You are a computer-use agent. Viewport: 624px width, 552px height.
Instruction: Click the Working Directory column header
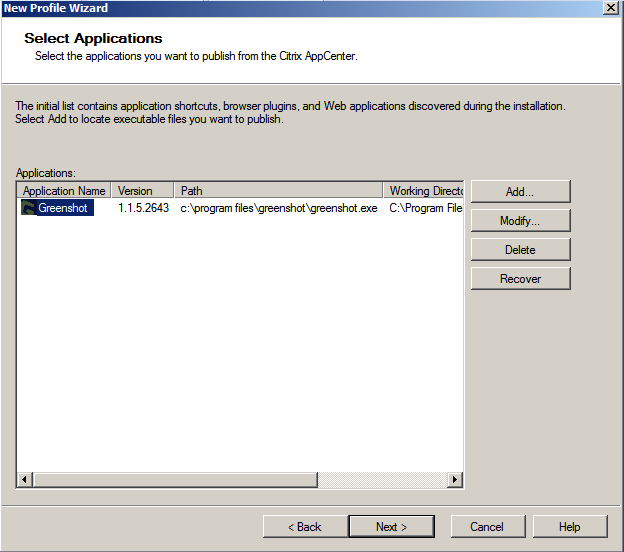(x=424, y=191)
